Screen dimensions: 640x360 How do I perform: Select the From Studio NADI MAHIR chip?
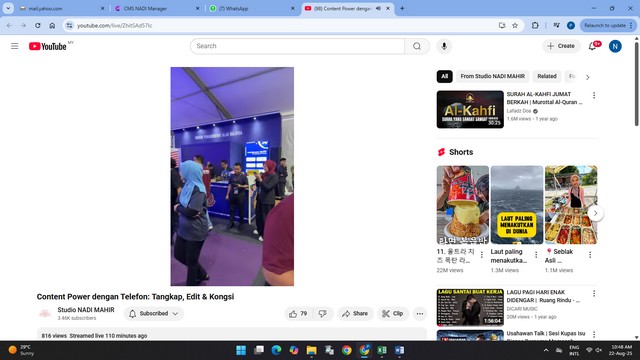click(x=493, y=76)
